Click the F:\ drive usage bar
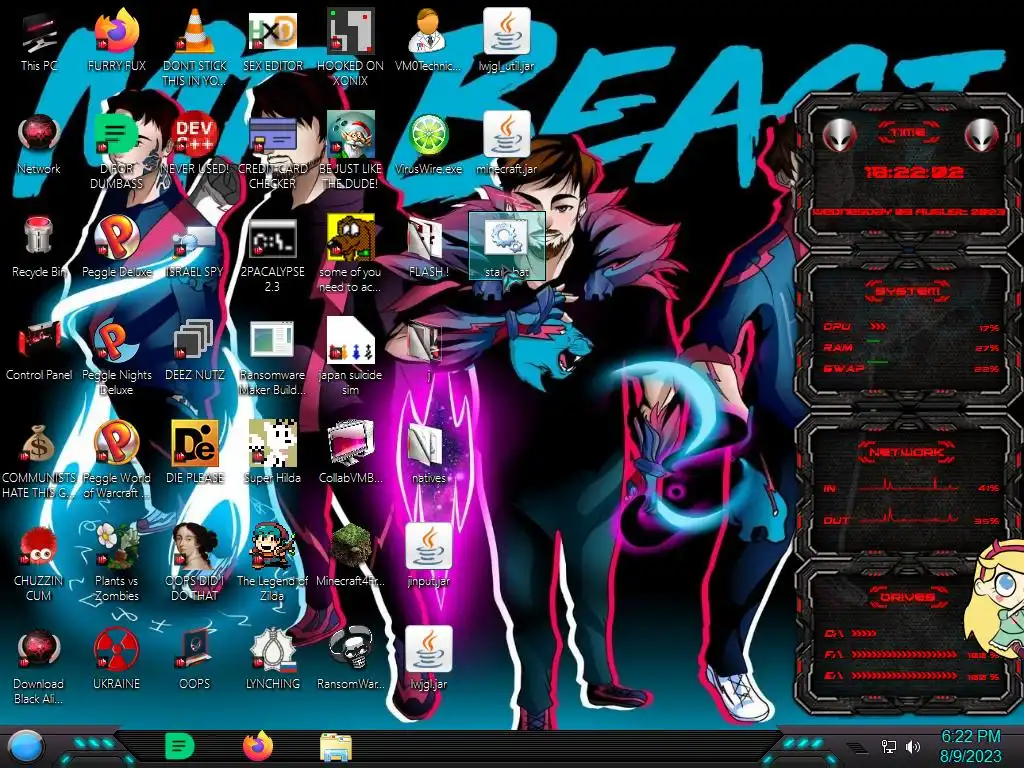Image resolution: width=1024 pixels, height=768 pixels. tap(904, 654)
